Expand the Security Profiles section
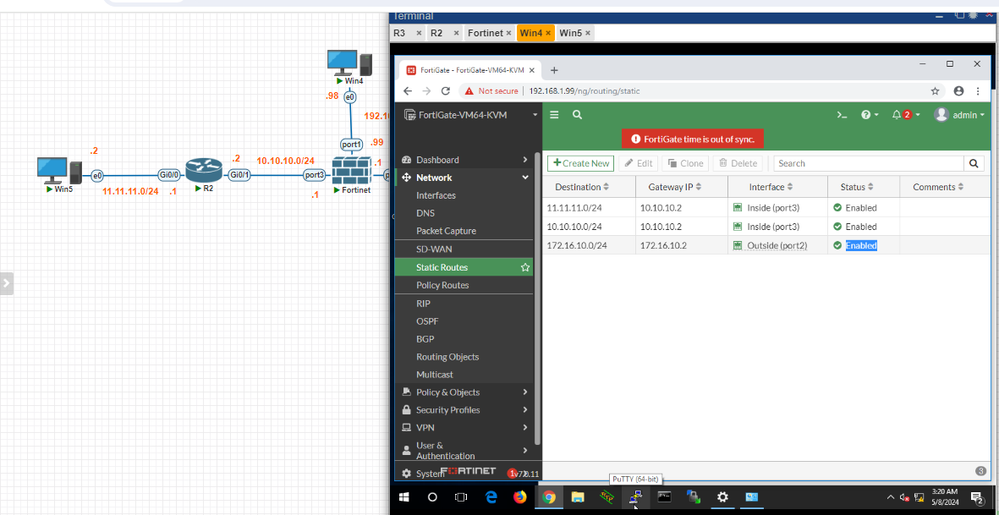Screen dimensions: 999x515 pyautogui.click(x=465, y=410)
